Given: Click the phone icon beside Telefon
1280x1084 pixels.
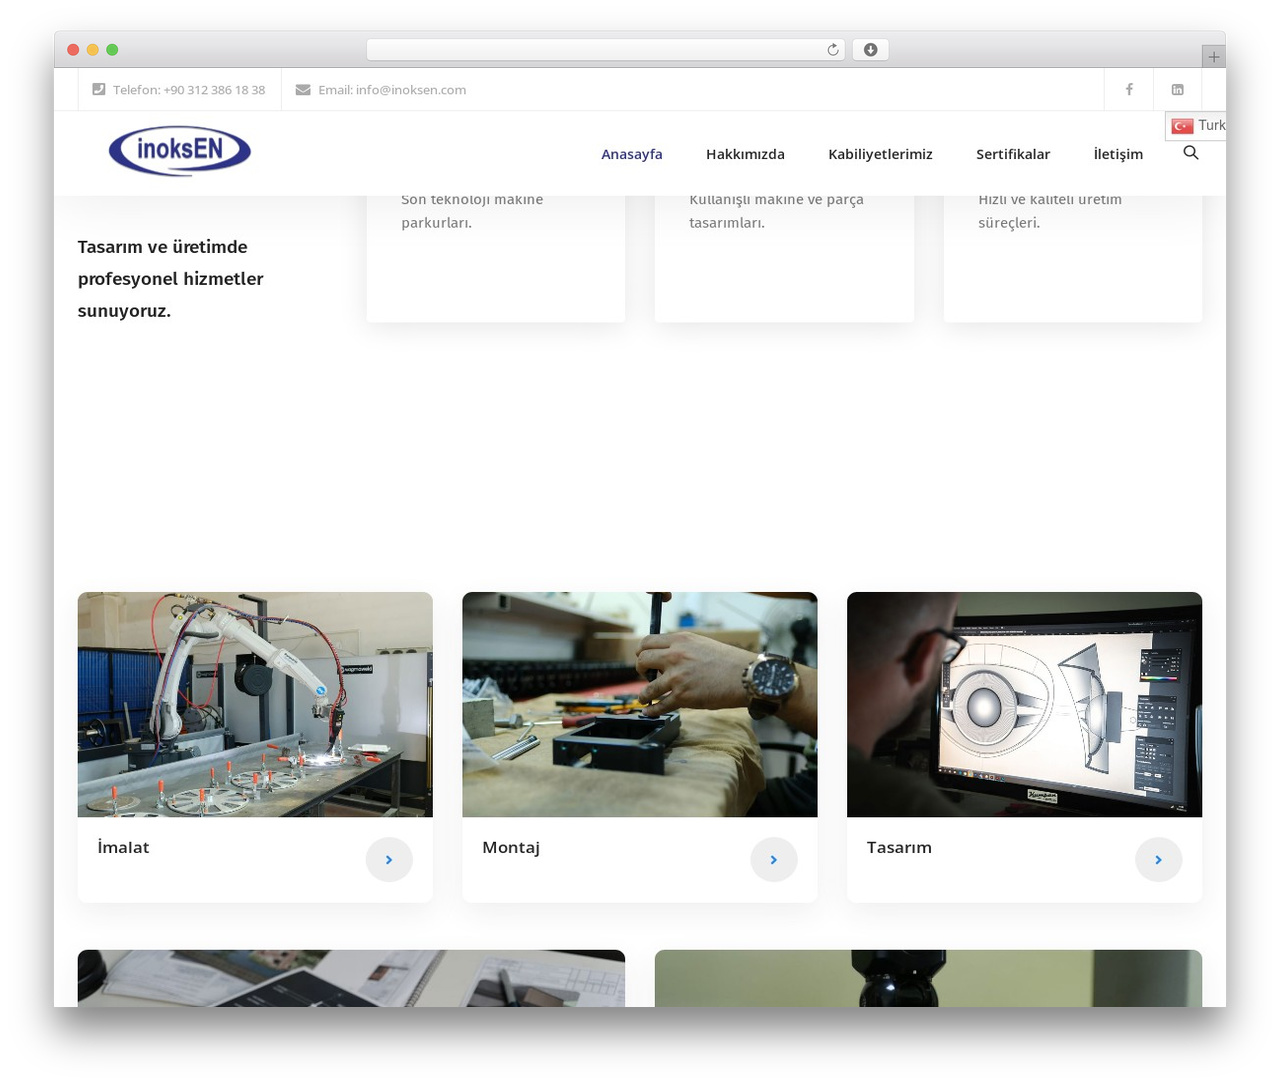Looking at the screenshot, I should (98, 89).
